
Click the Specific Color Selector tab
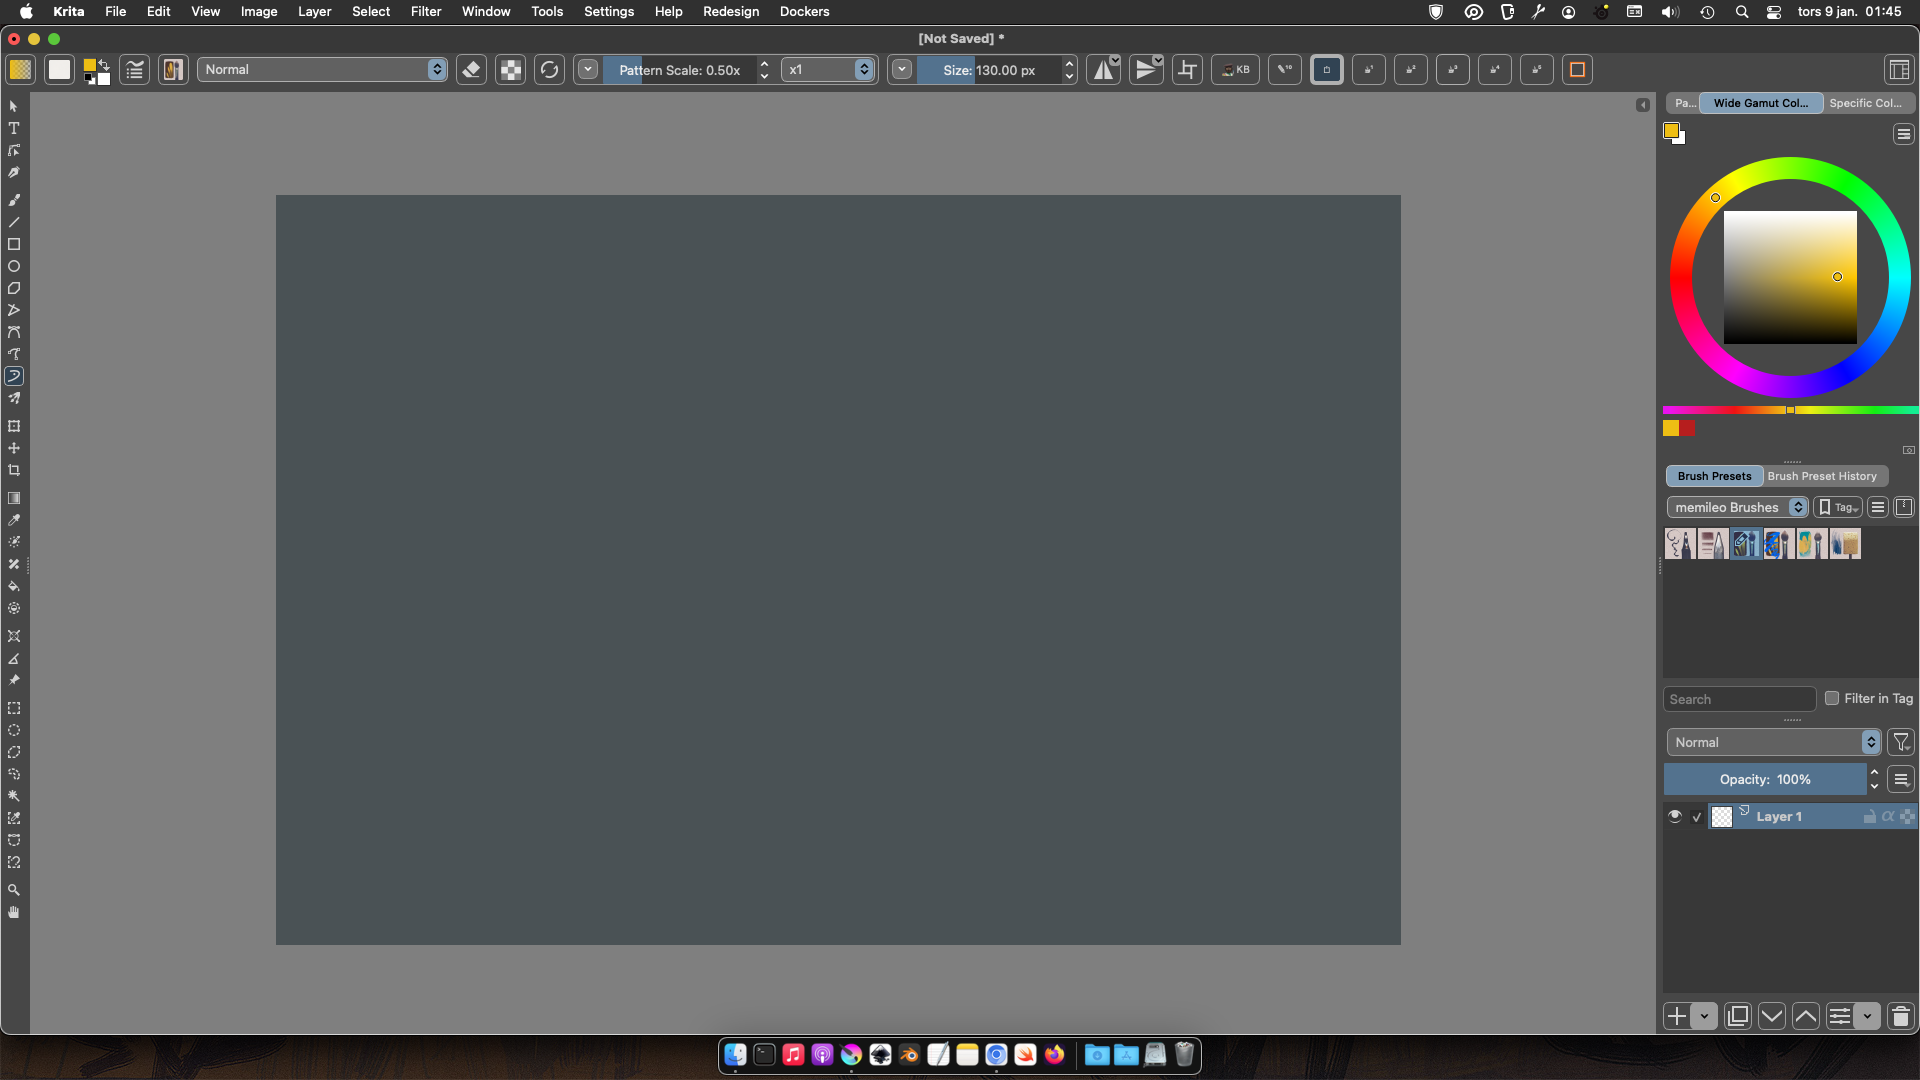coord(1865,103)
